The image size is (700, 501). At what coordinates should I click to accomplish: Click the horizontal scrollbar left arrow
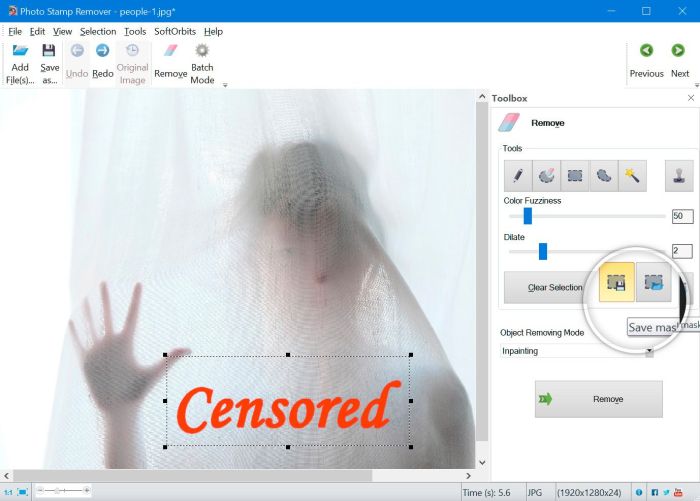point(6,476)
